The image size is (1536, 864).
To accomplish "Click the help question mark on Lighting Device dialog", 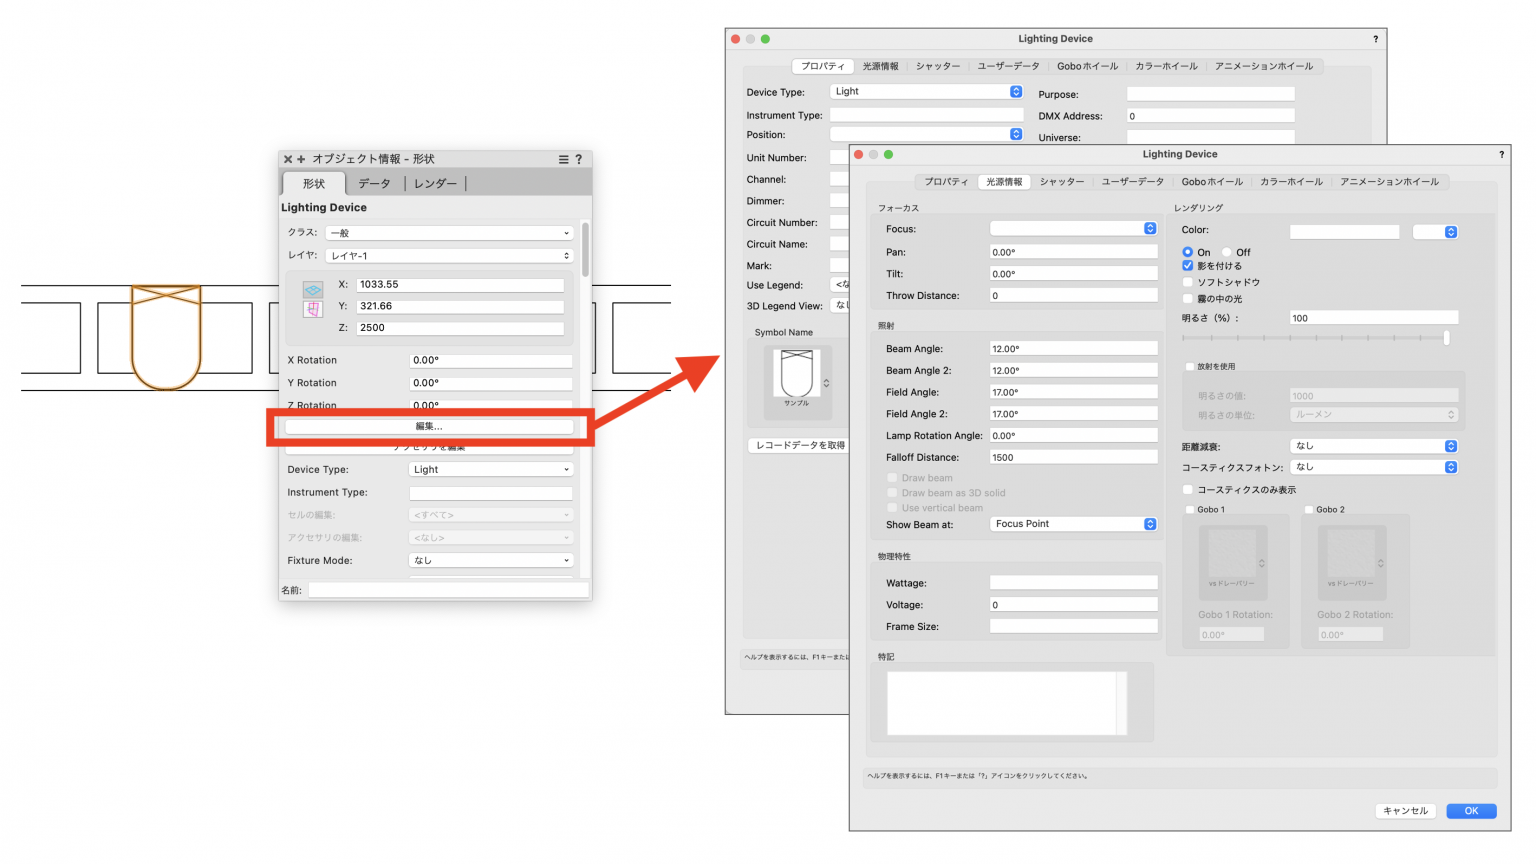I will (x=1501, y=154).
